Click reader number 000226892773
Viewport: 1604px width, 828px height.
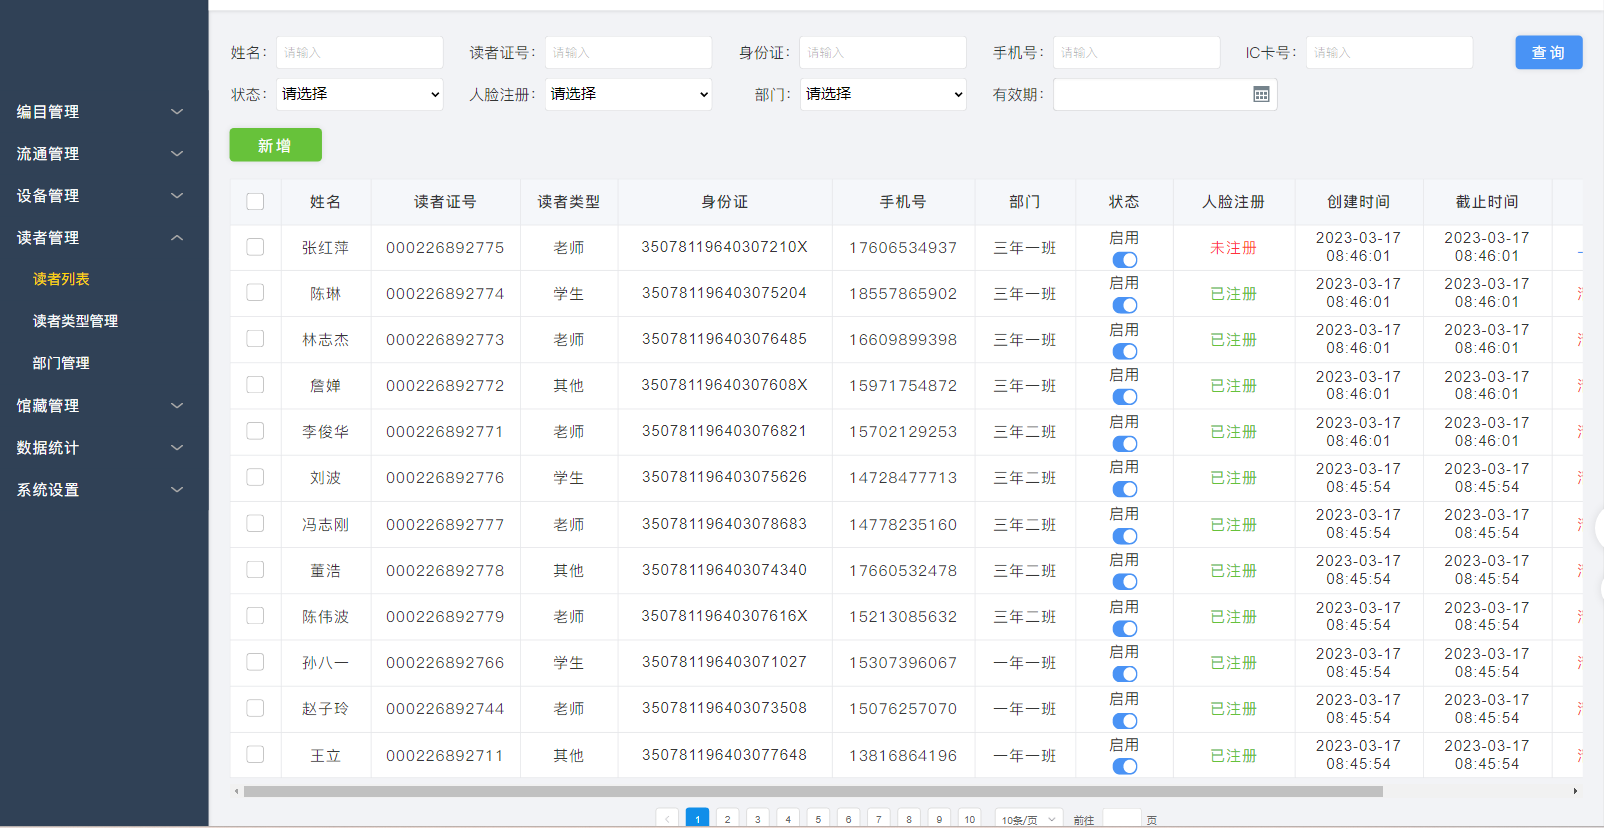pos(445,340)
